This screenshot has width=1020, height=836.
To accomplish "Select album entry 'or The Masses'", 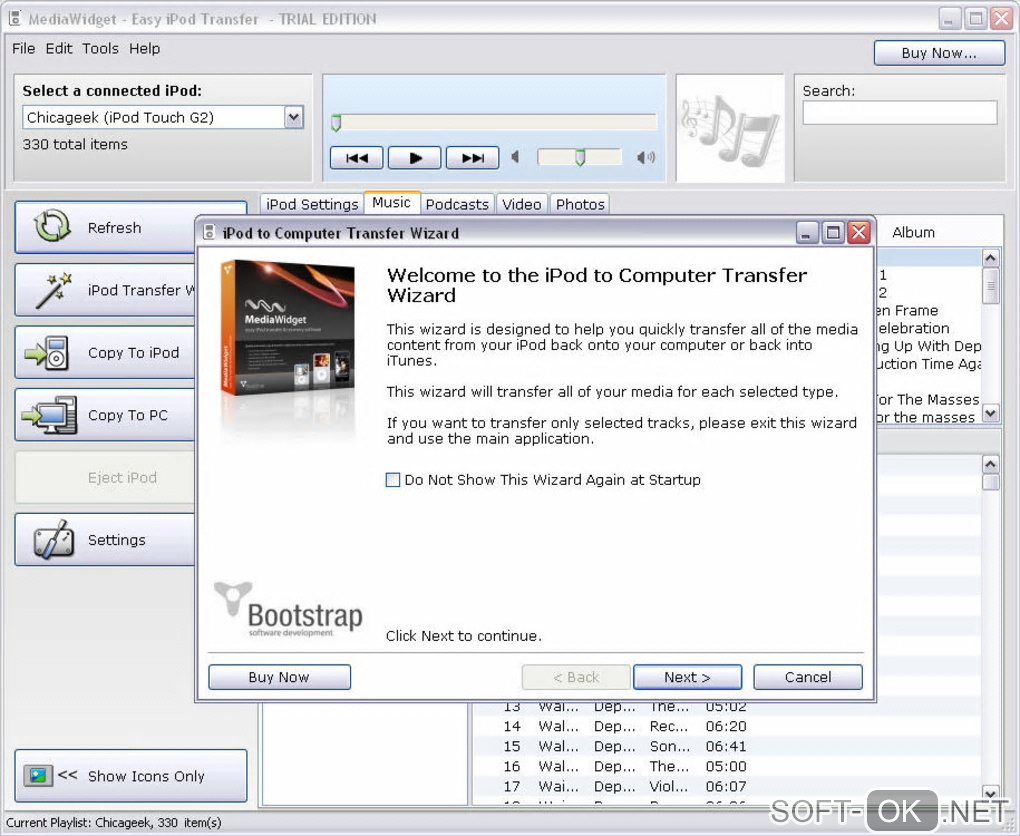I will (928, 399).
